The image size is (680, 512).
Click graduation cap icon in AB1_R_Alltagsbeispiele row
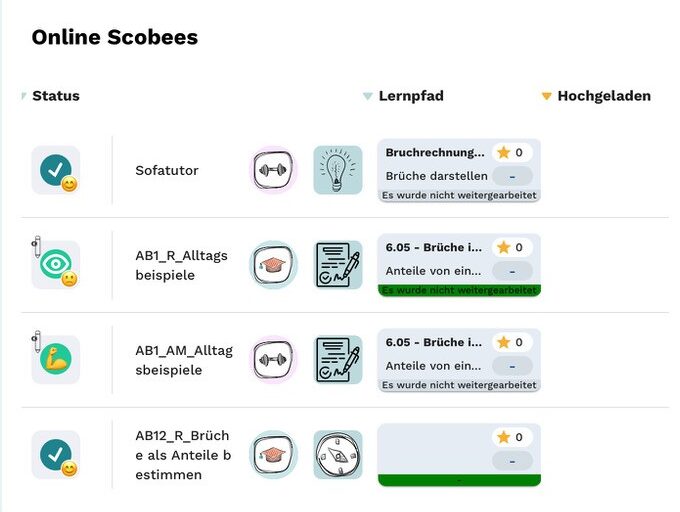tap(273, 265)
